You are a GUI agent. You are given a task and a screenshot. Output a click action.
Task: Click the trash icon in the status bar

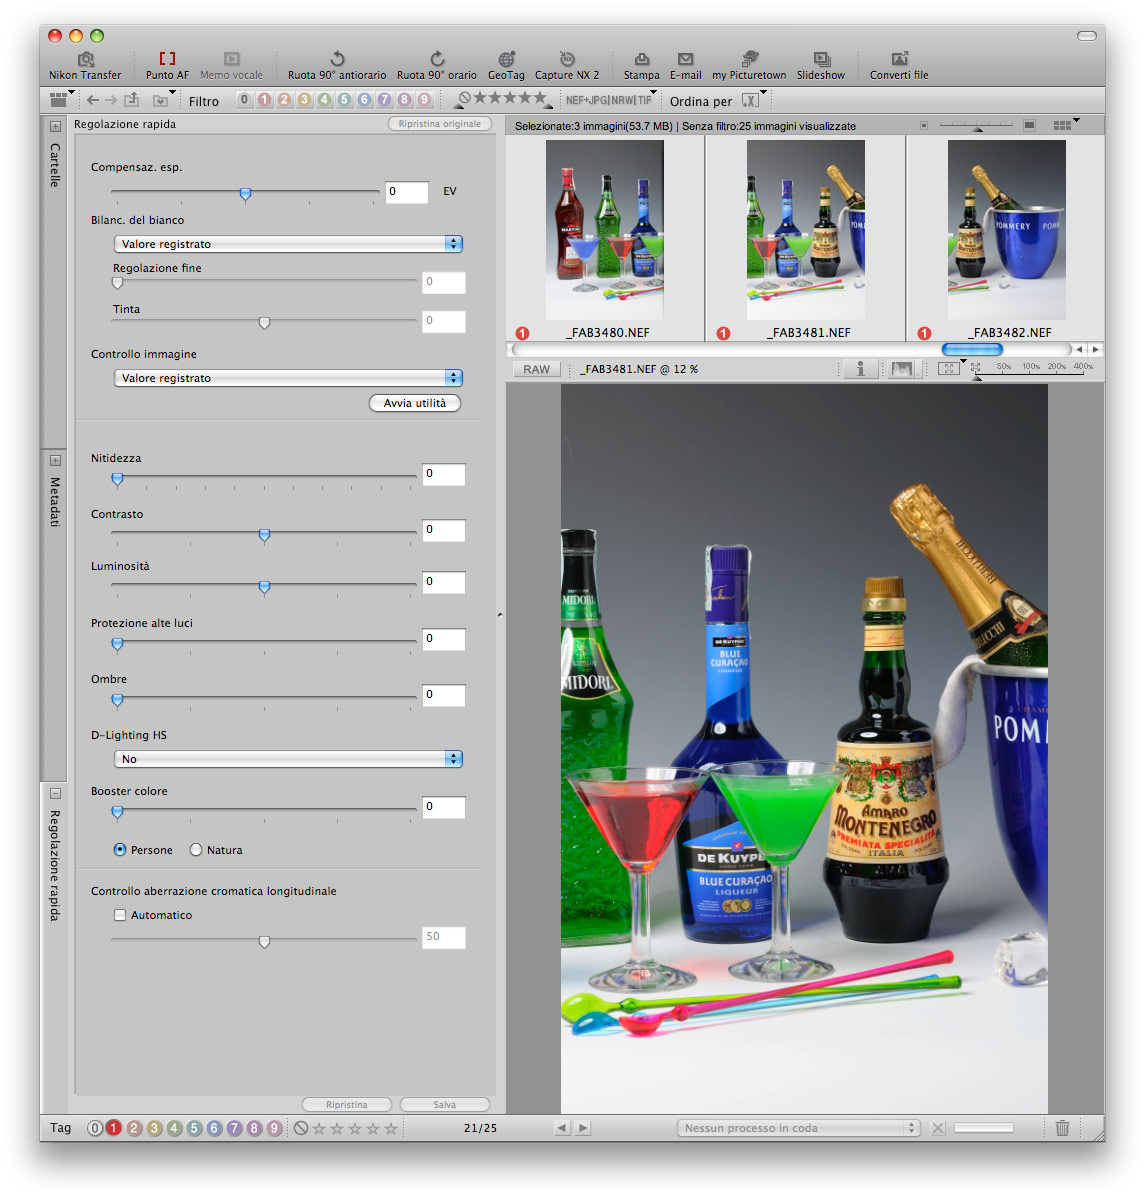(1062, 1128)
